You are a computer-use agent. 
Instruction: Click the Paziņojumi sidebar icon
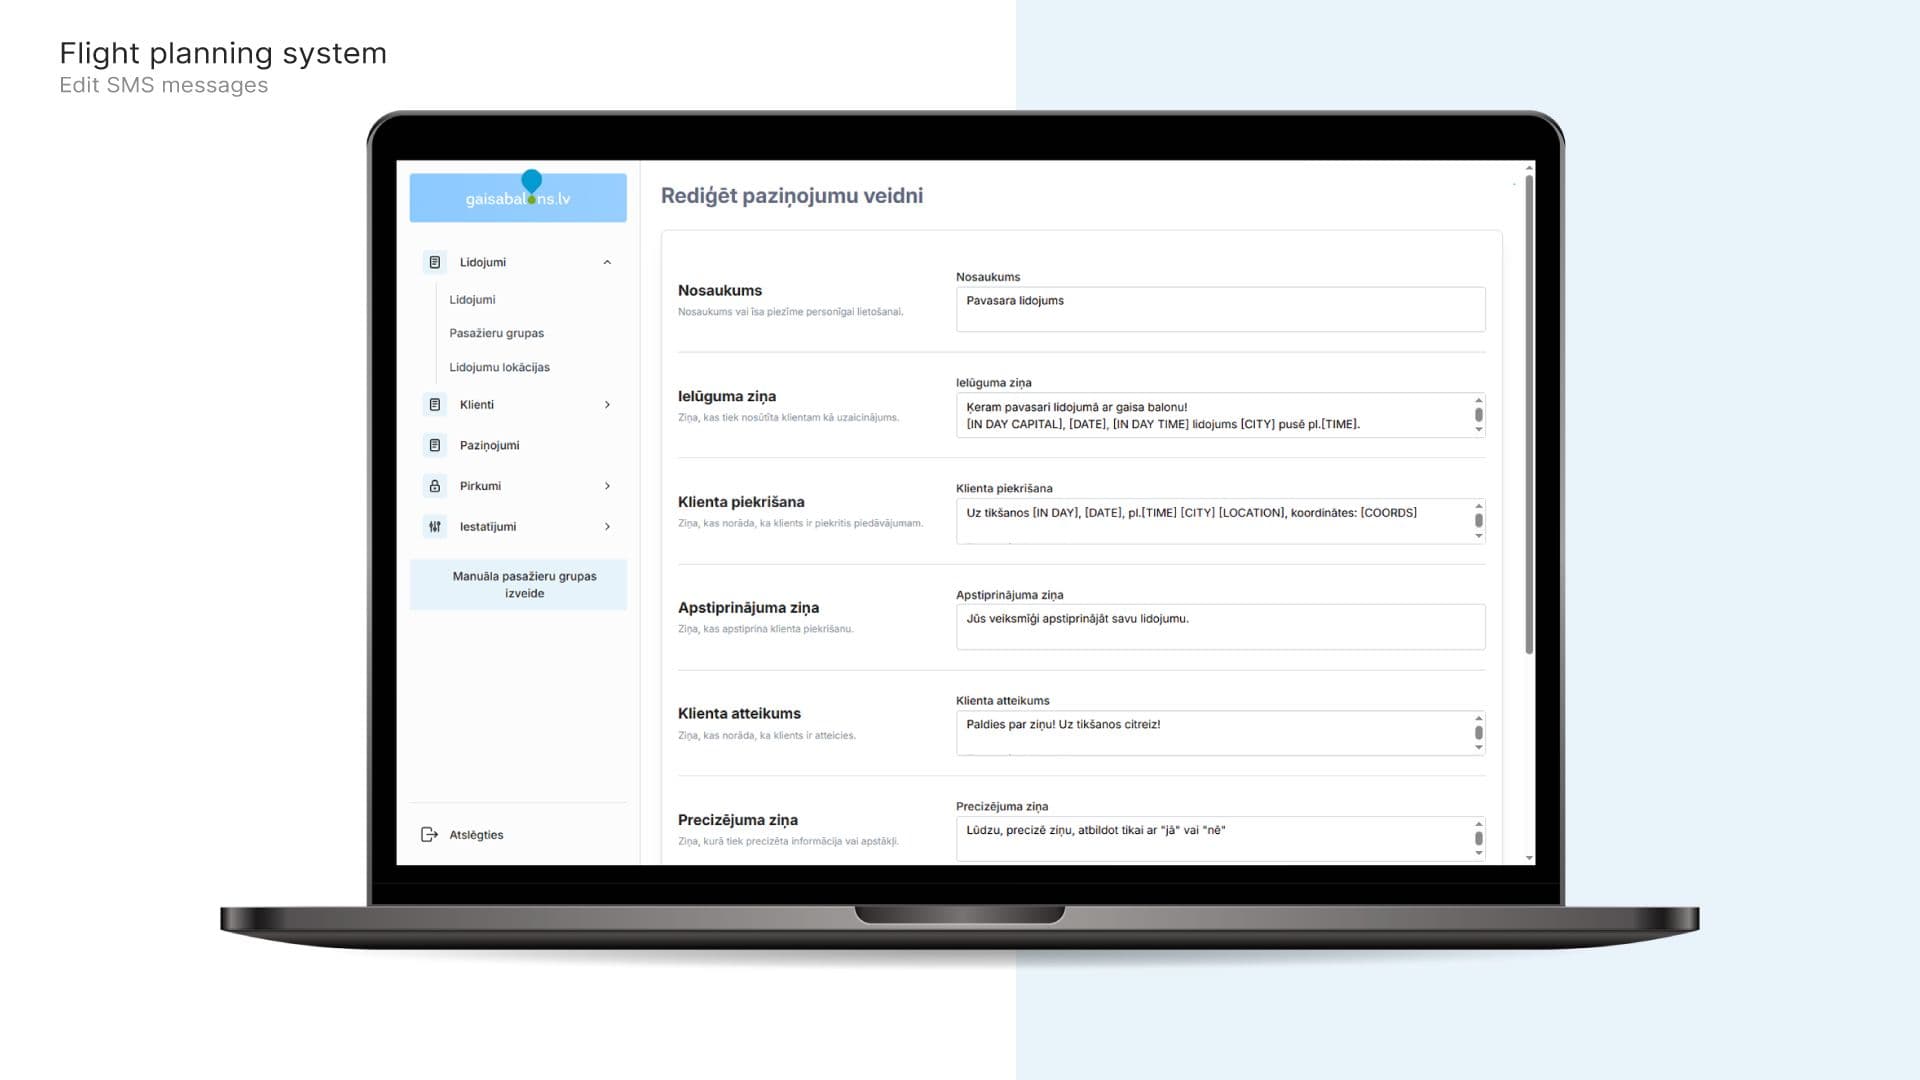pos(434,445)
